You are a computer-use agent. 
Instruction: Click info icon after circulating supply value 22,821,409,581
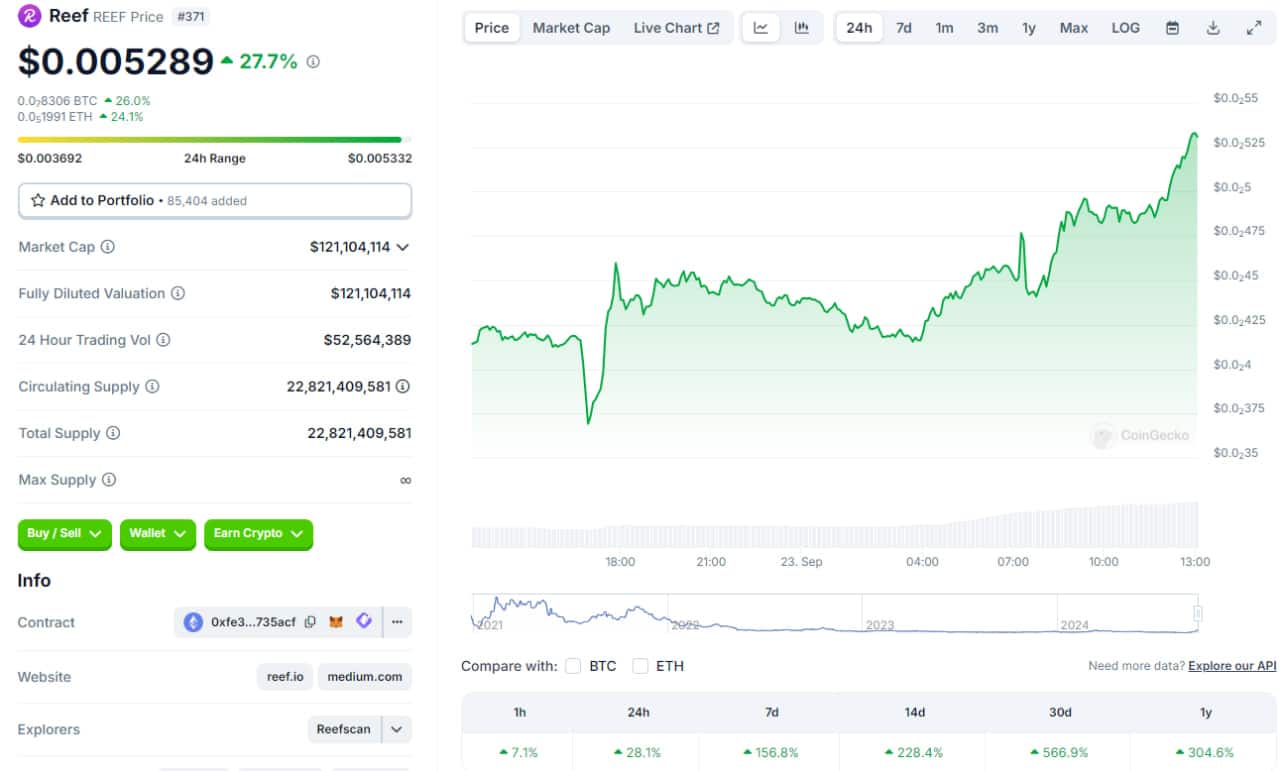(402, 387)
